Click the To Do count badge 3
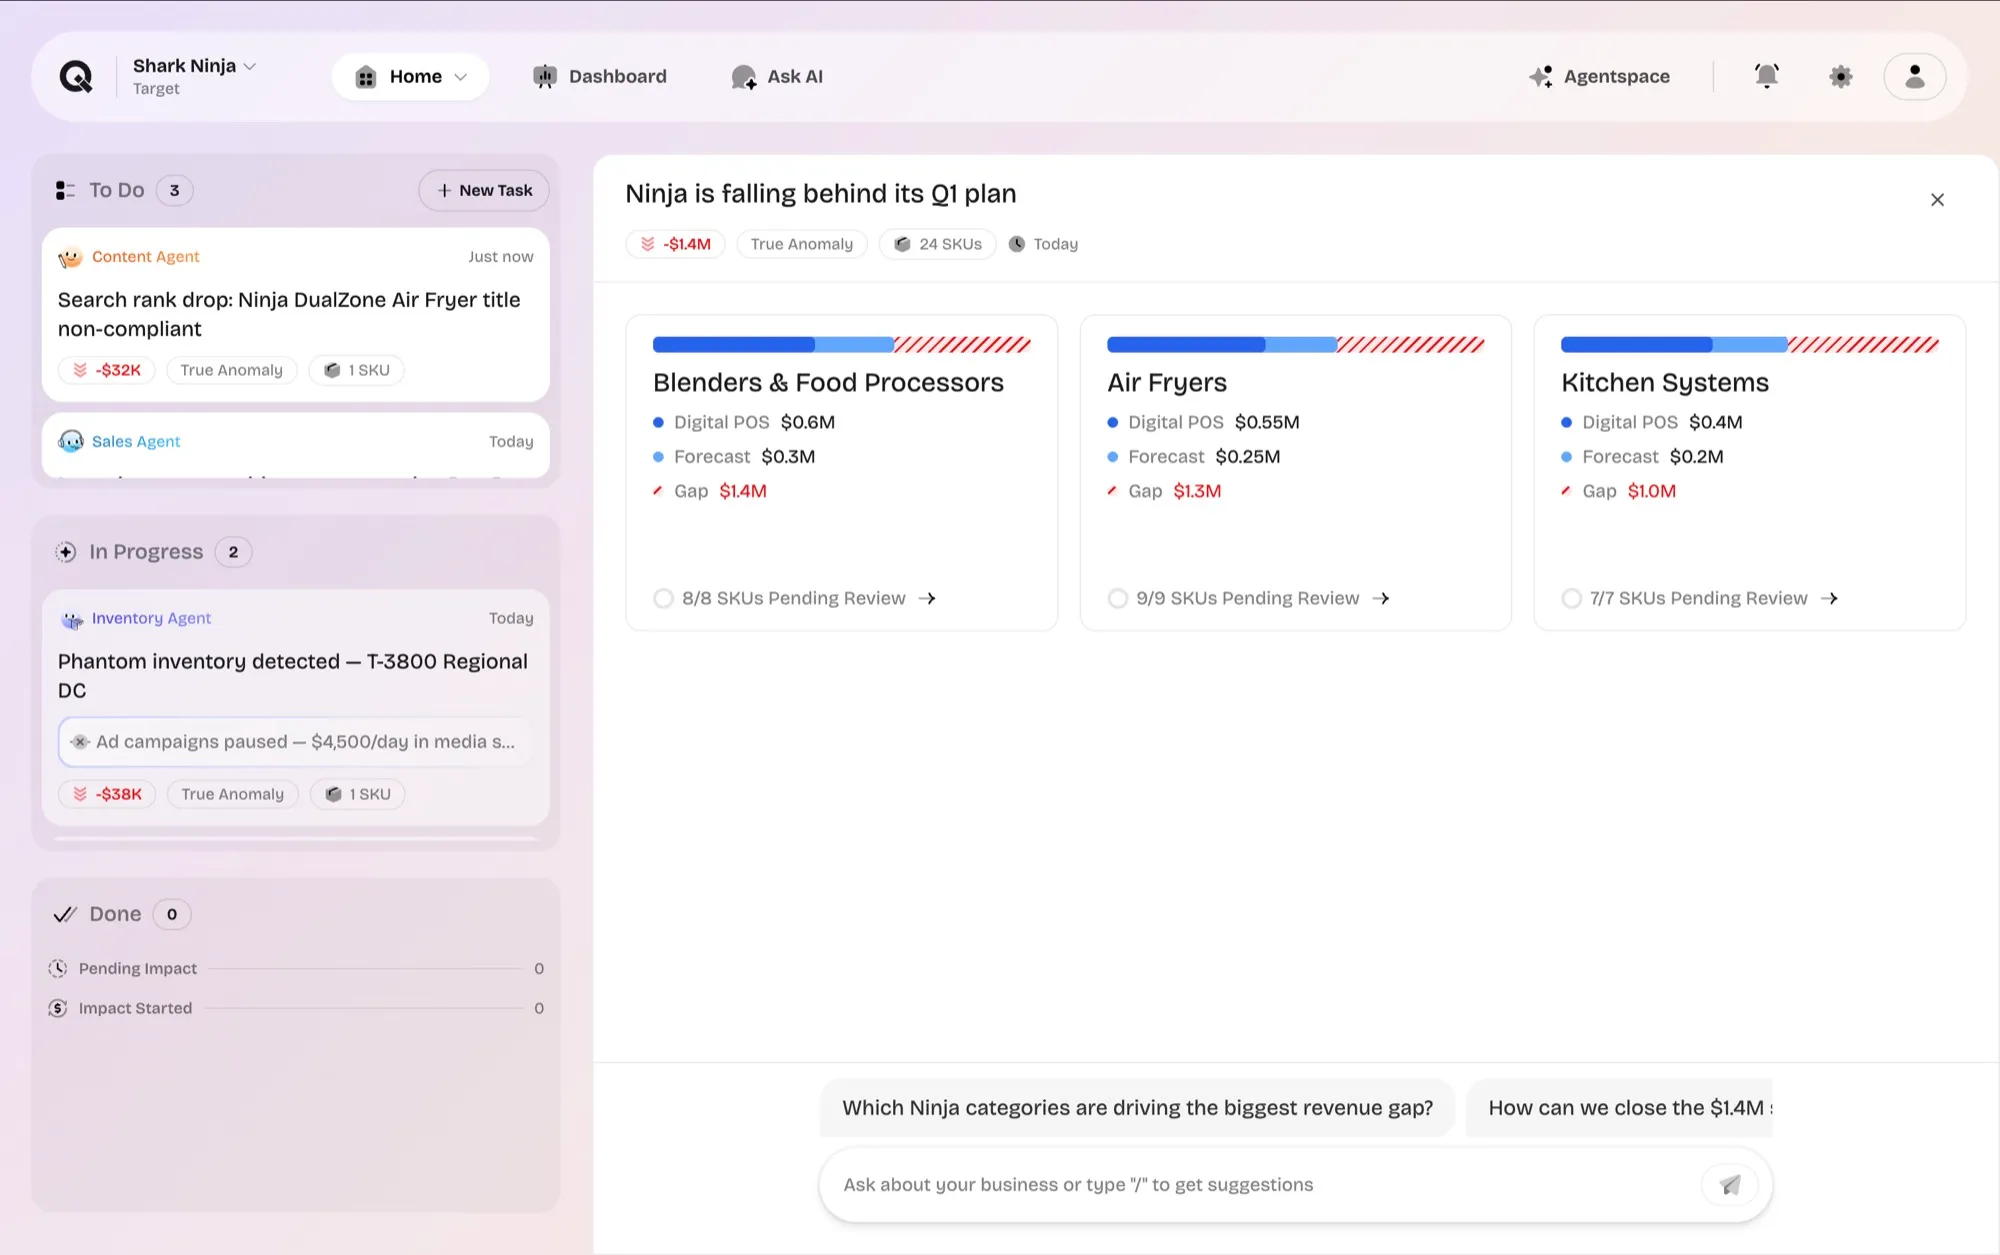 click(174, 190)
